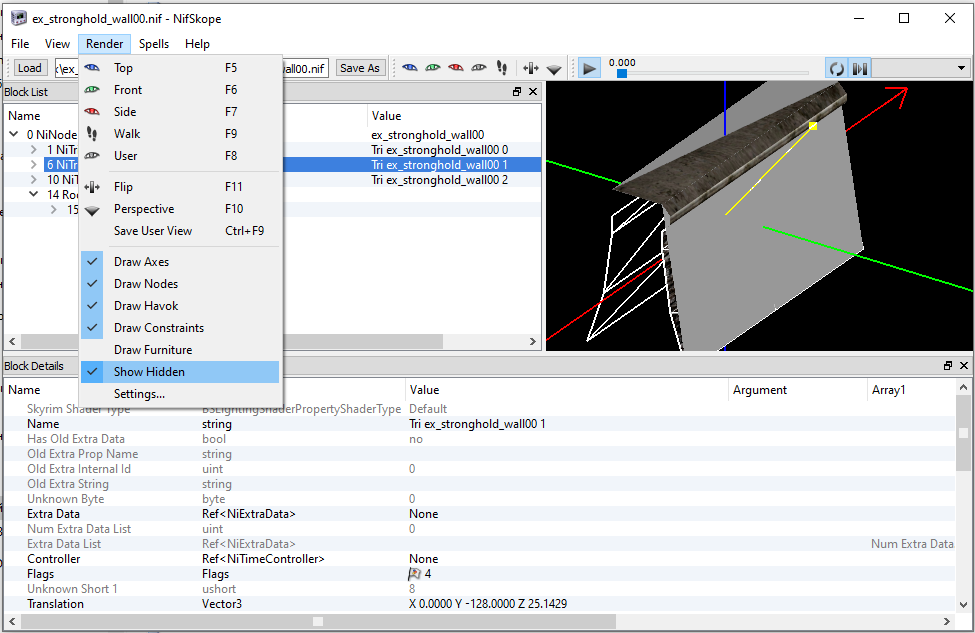Expand the 1 NiTr tree row
Image resolution: width=975 pixels, height=633 pixels.
point(34,149)
